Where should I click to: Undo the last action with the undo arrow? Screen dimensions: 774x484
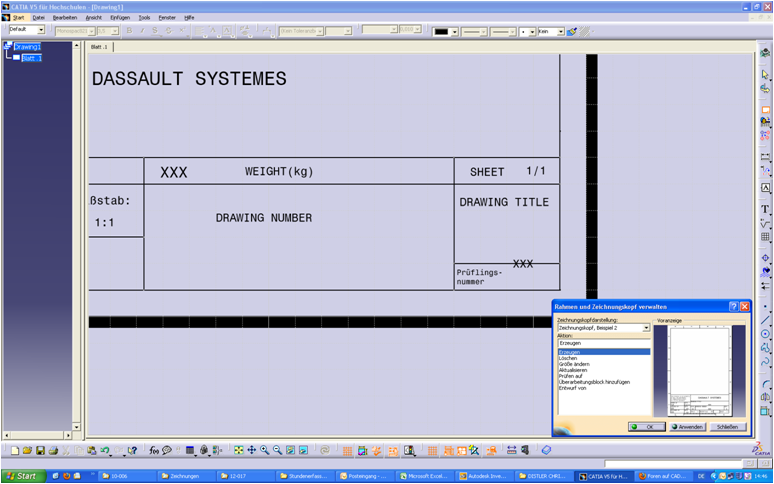coord(105,450)
